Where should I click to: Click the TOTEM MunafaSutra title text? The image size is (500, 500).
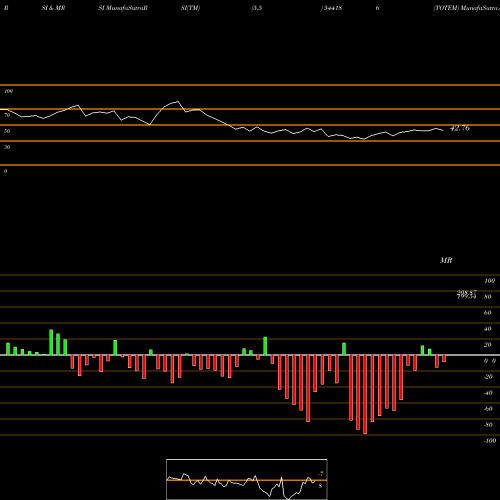(x=466, y=8)
